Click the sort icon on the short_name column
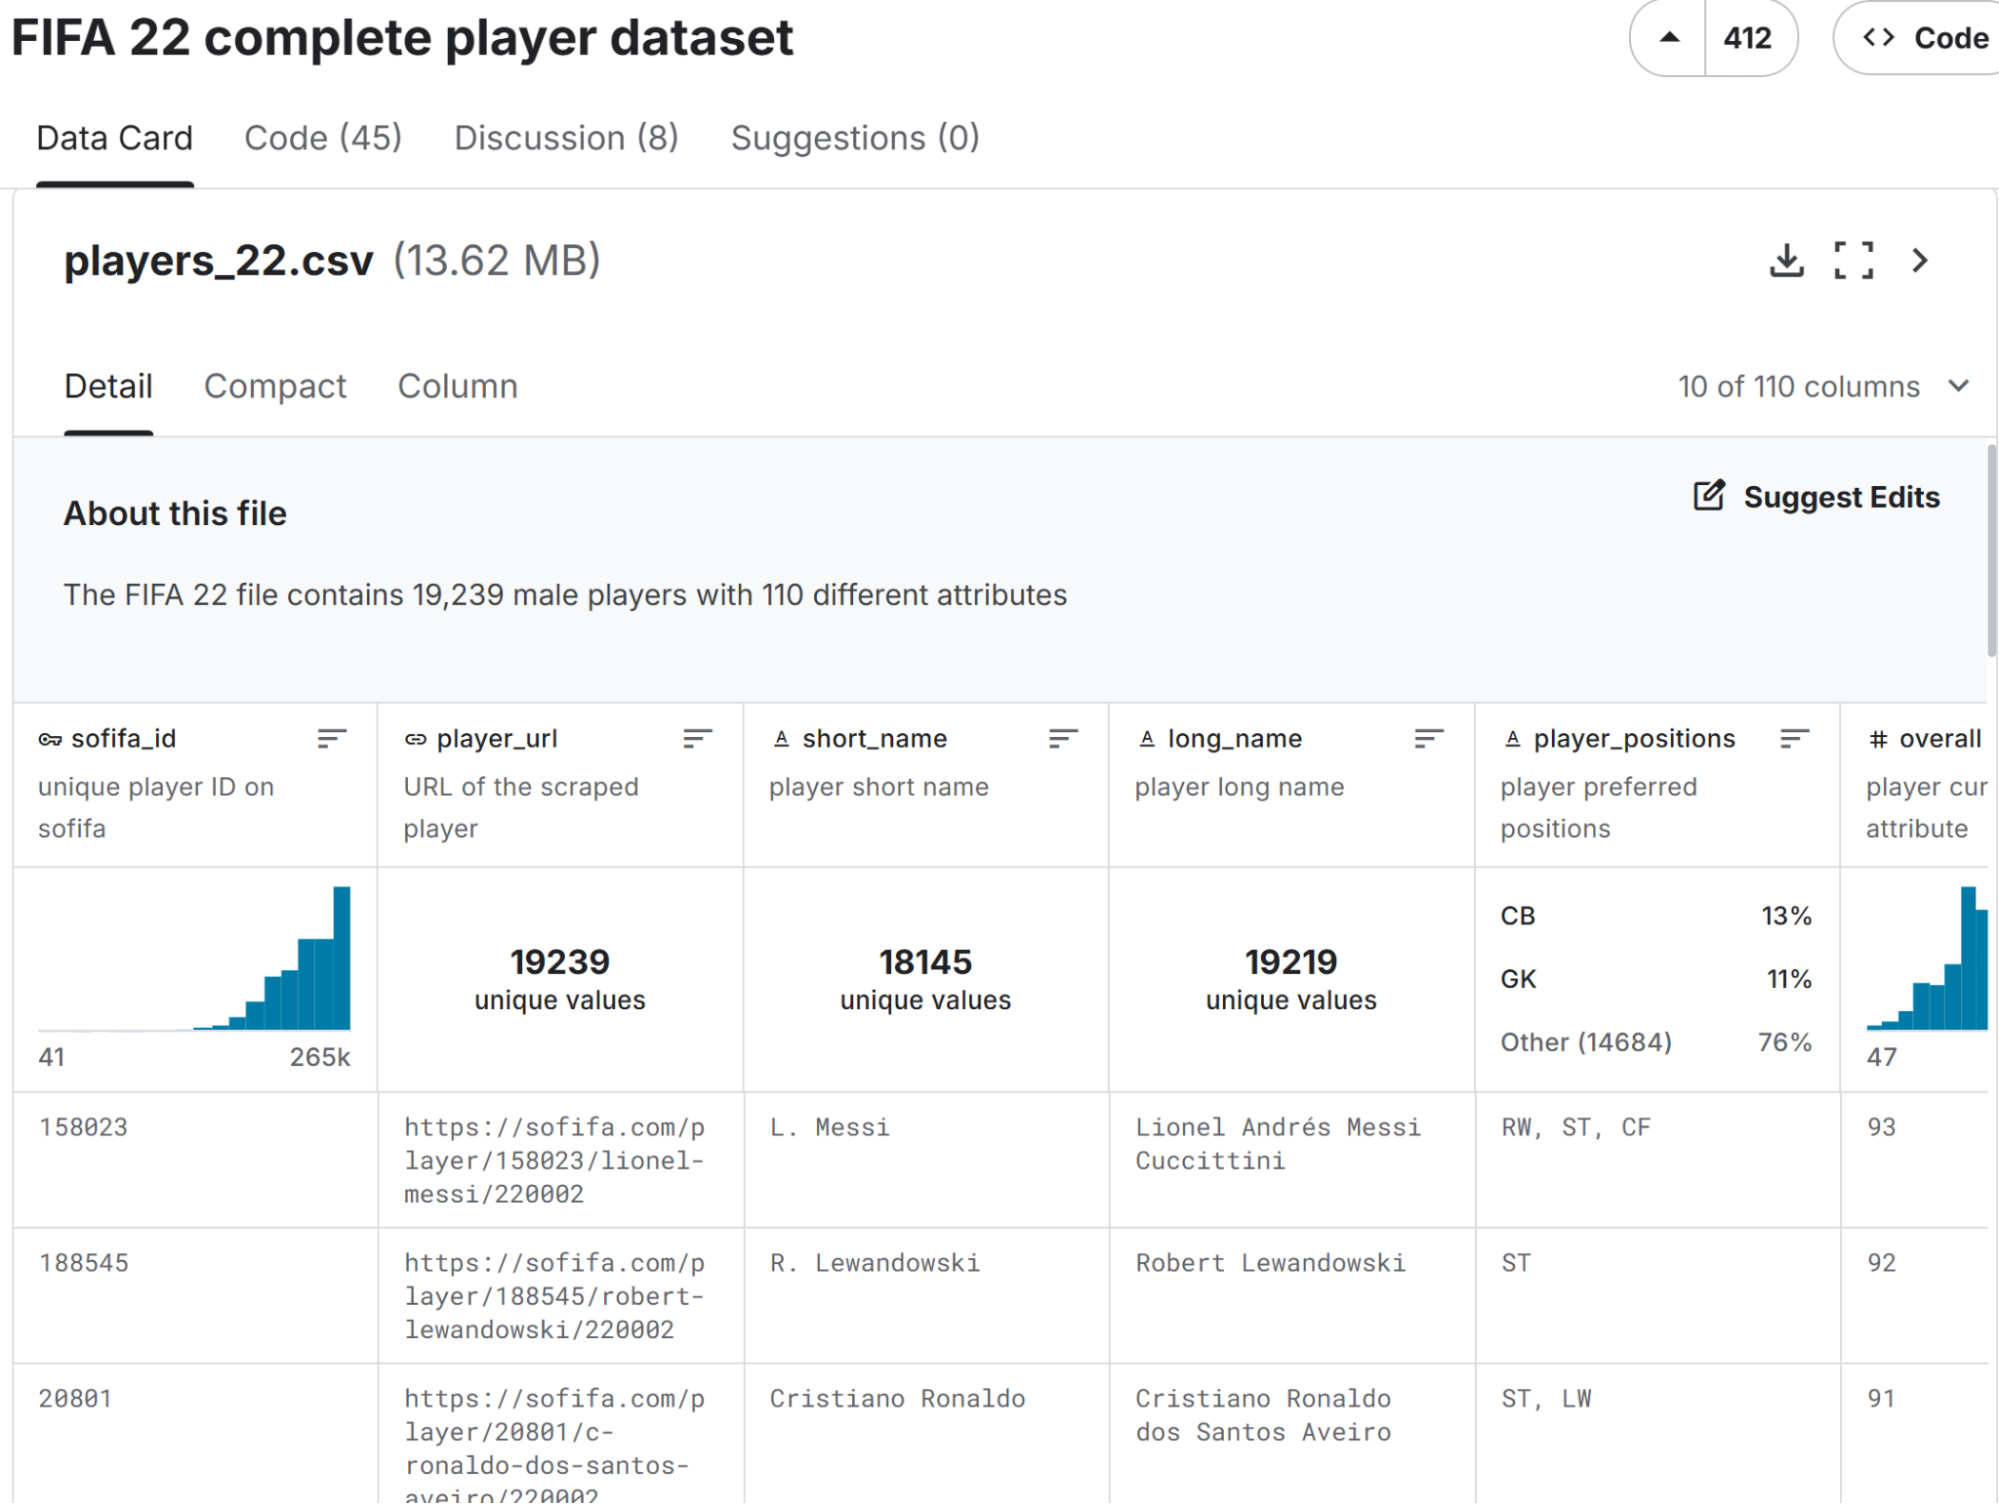The height and width of the screenshot is (1504, 1999). point(1062,737)
